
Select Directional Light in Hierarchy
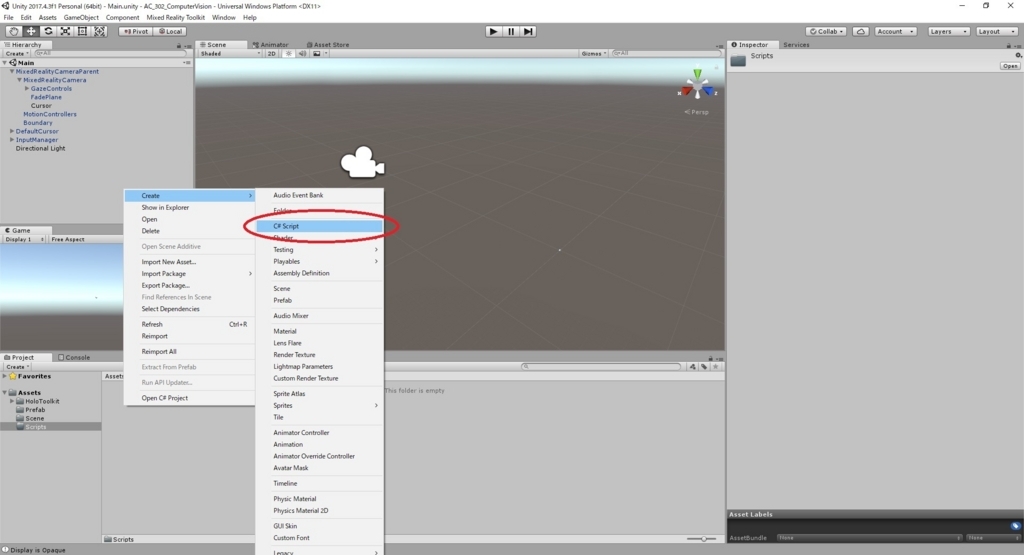[x=40, y=148]
